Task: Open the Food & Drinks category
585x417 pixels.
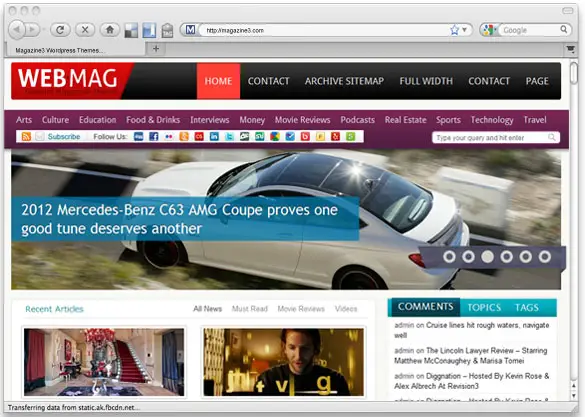Action: click(153, 120)
